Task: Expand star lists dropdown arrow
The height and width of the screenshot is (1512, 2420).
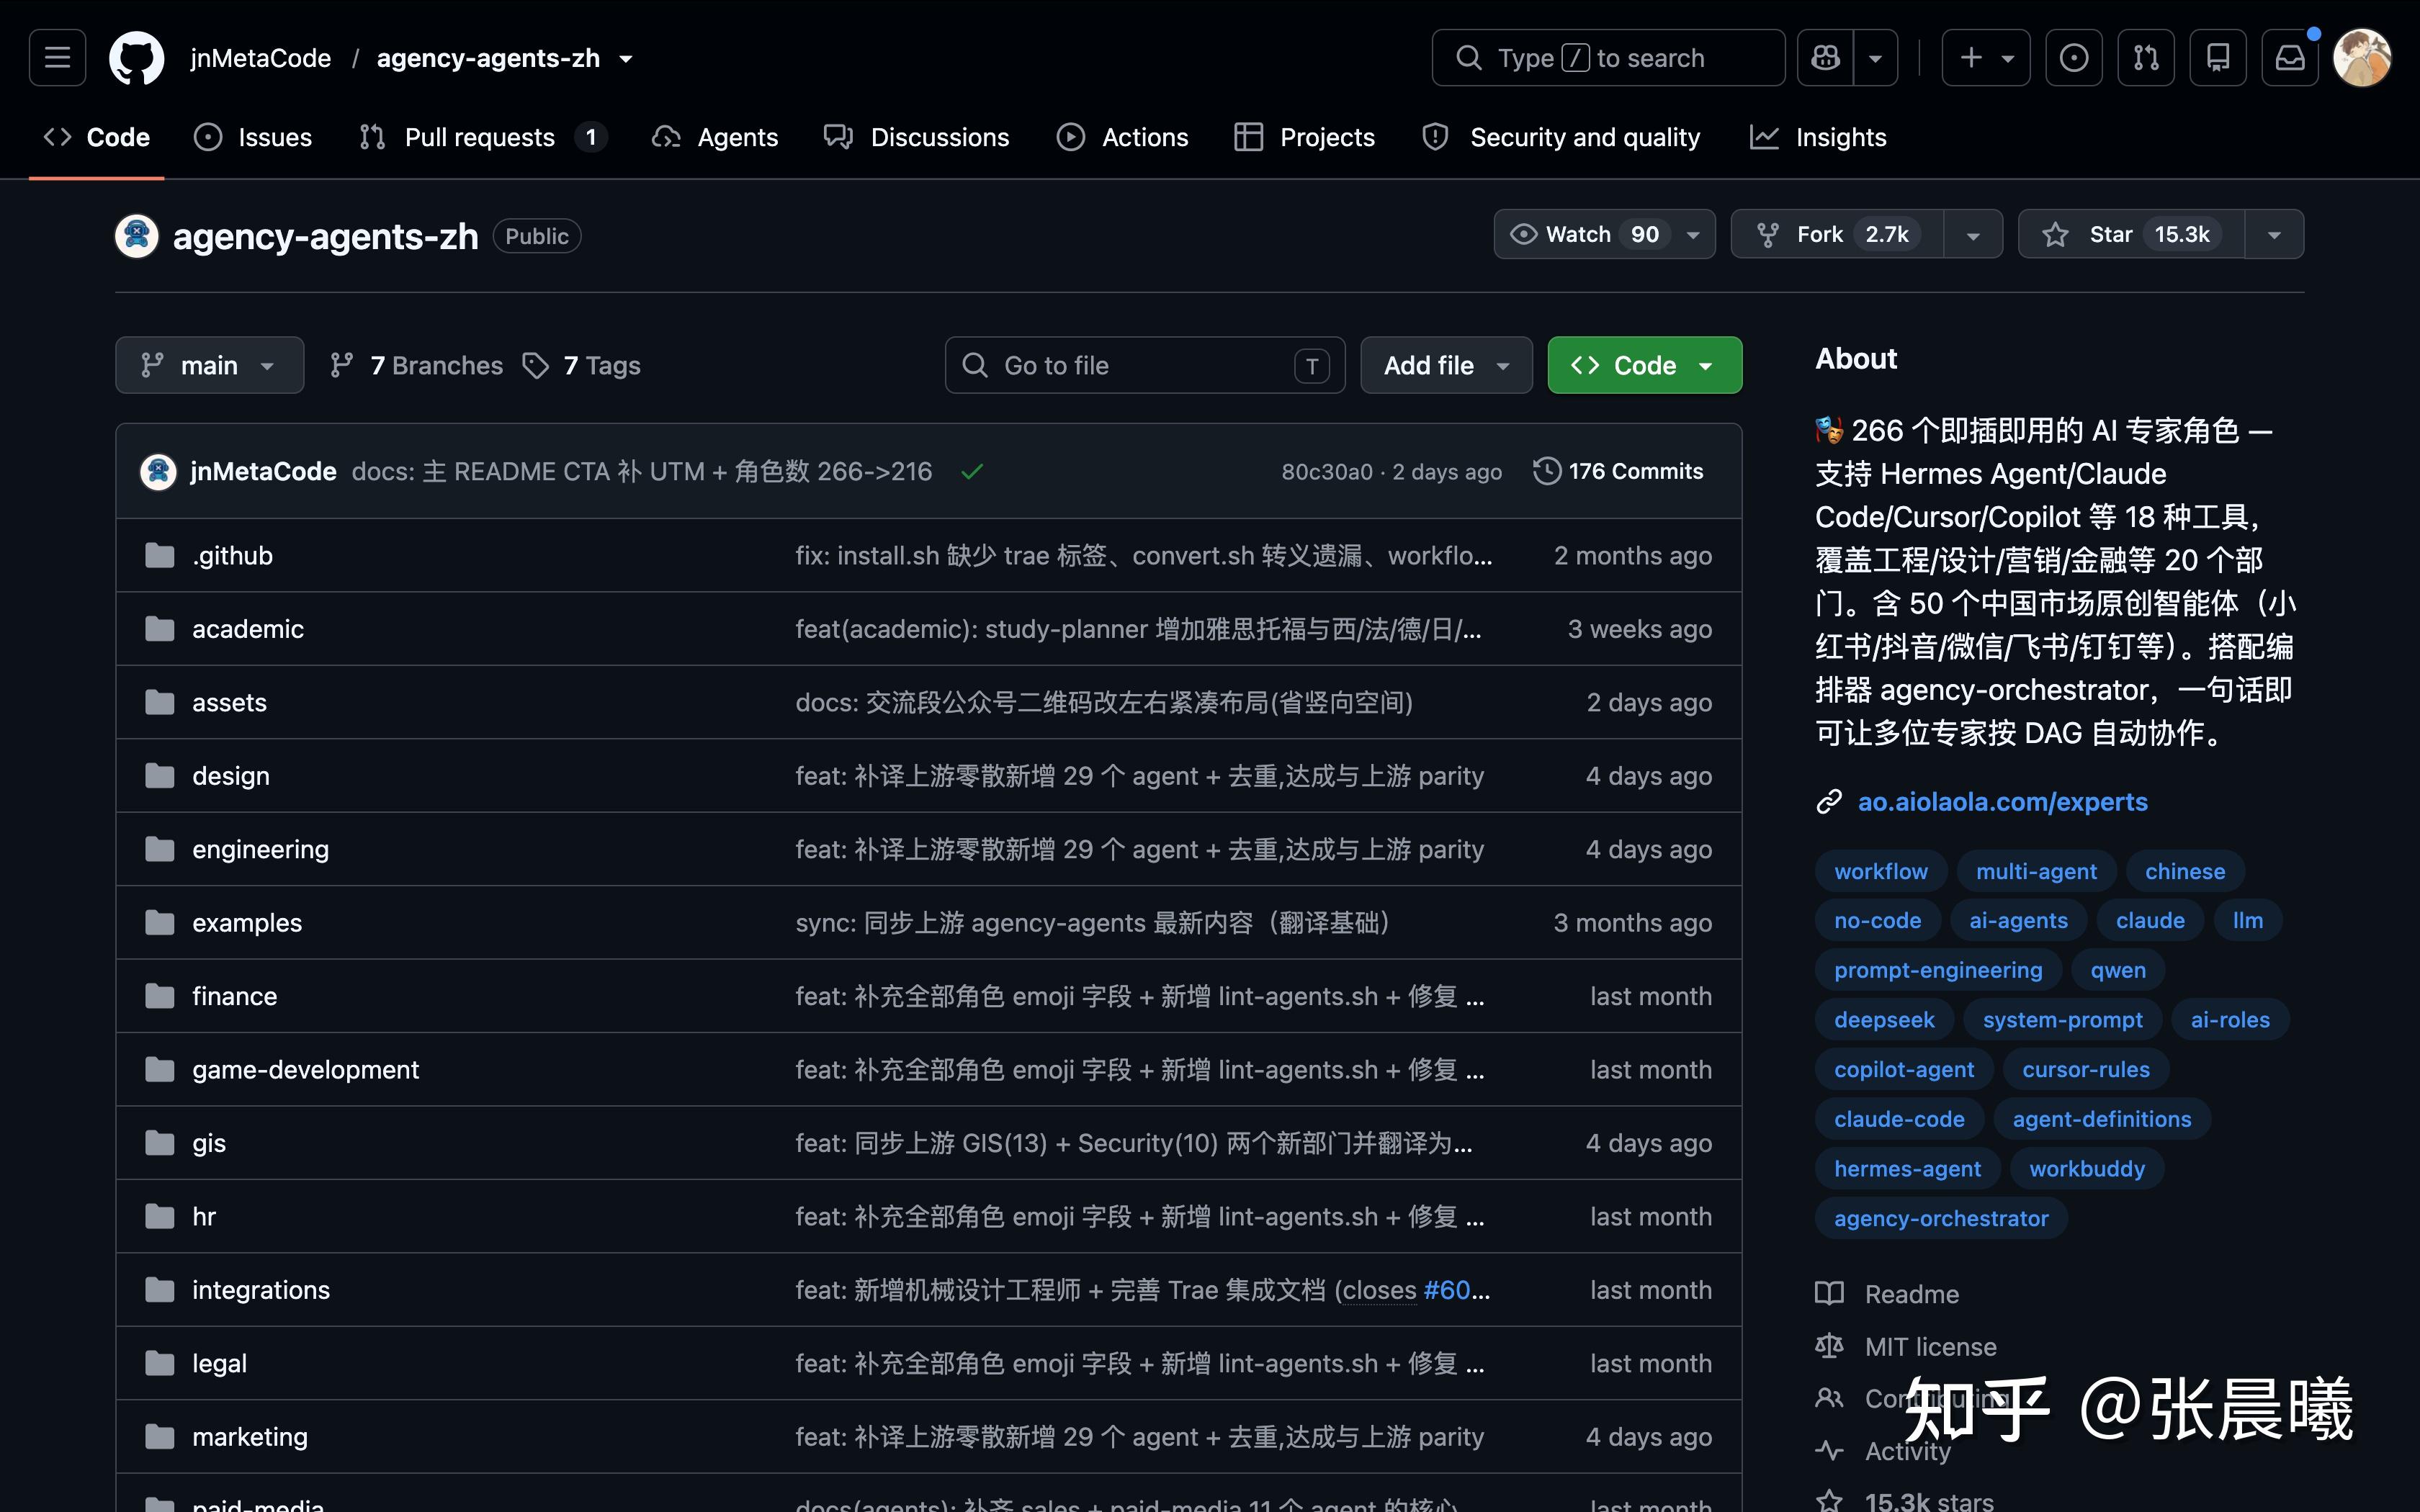Action: pos(2274,234)
